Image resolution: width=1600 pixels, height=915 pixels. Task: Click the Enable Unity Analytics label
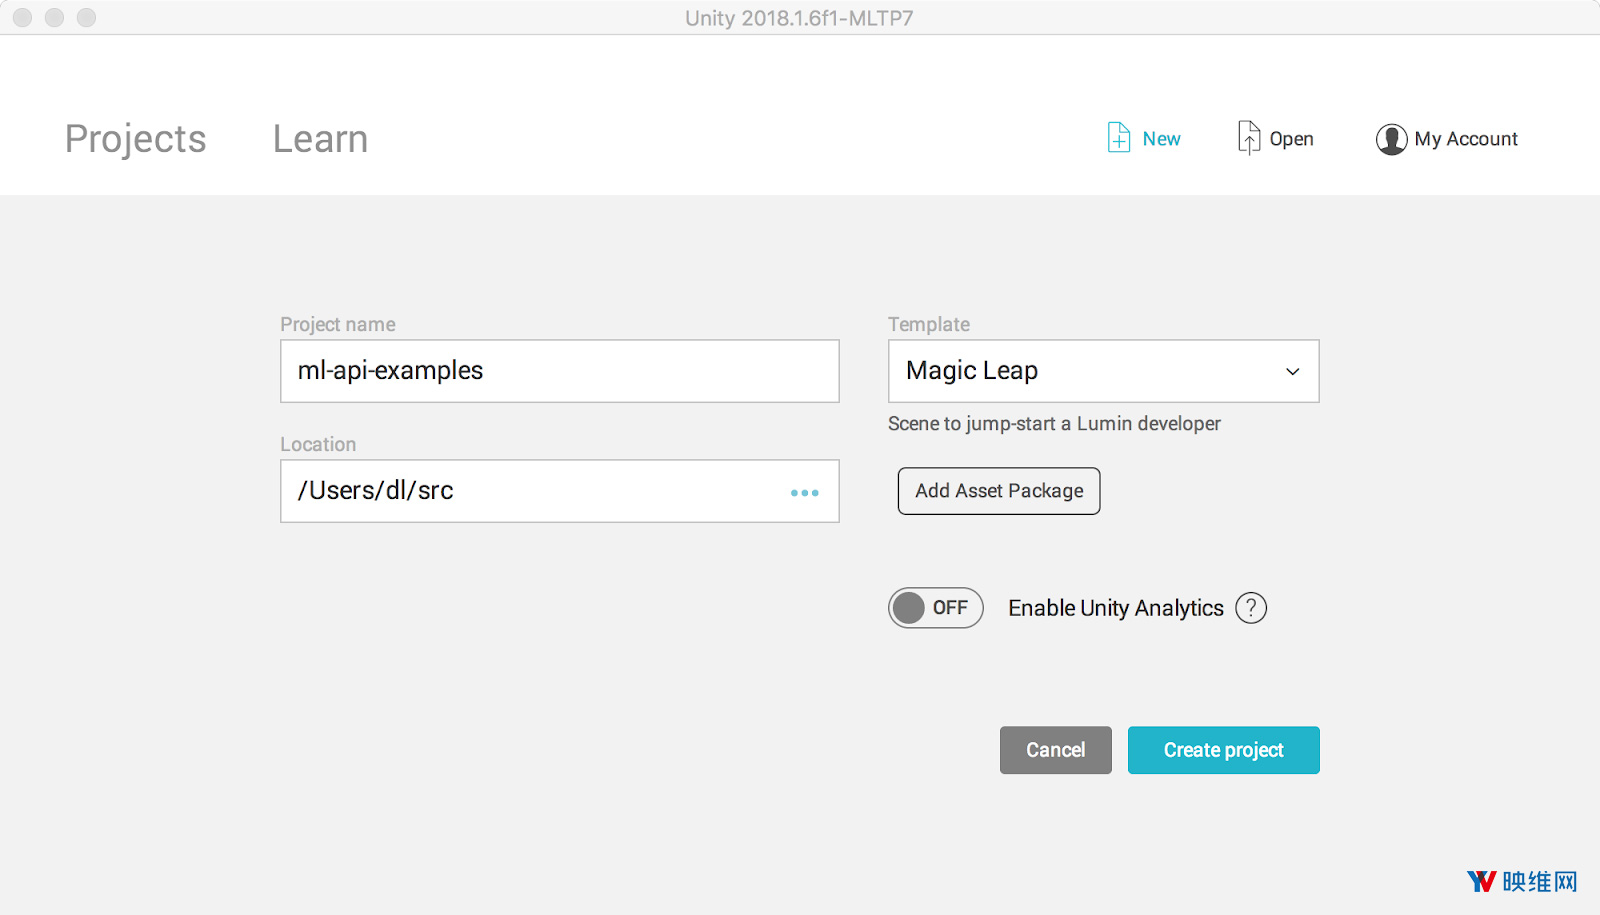(x=1115, y=608)
